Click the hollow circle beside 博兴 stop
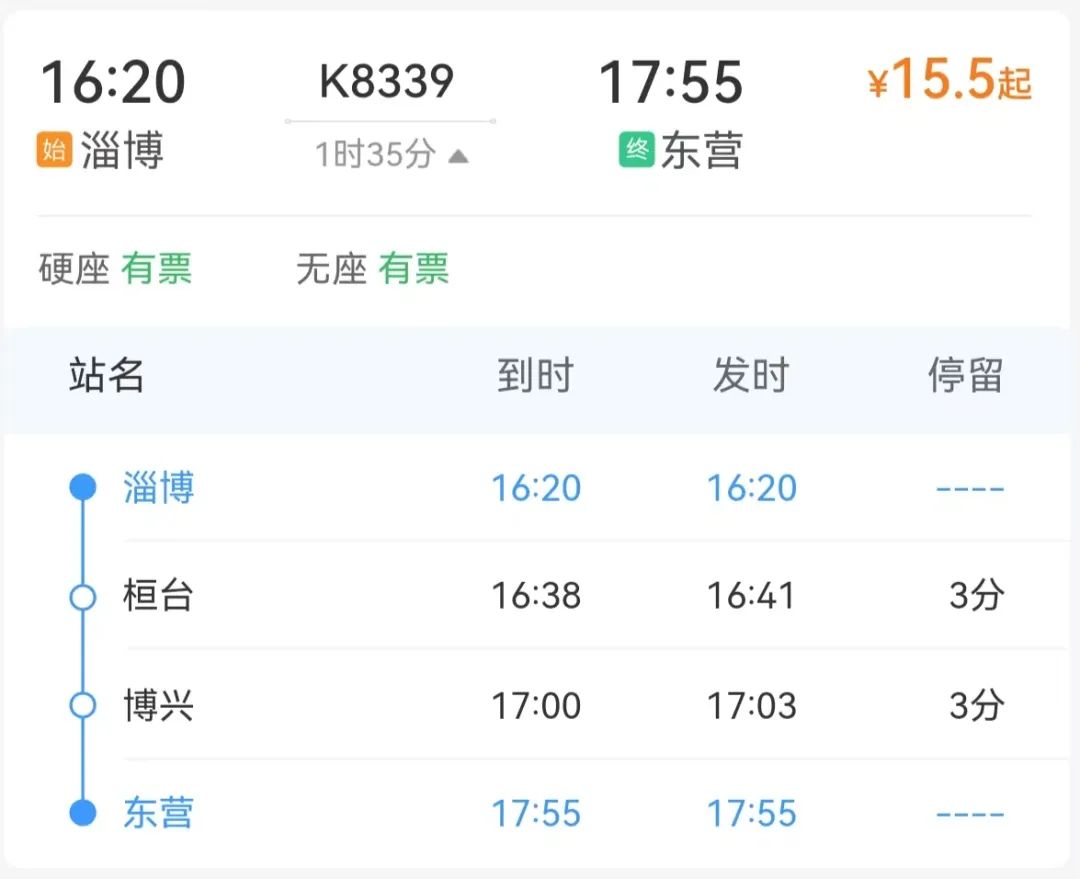Image resolution: width=1080 pixels, height=879 pixels. coord(83,705)
